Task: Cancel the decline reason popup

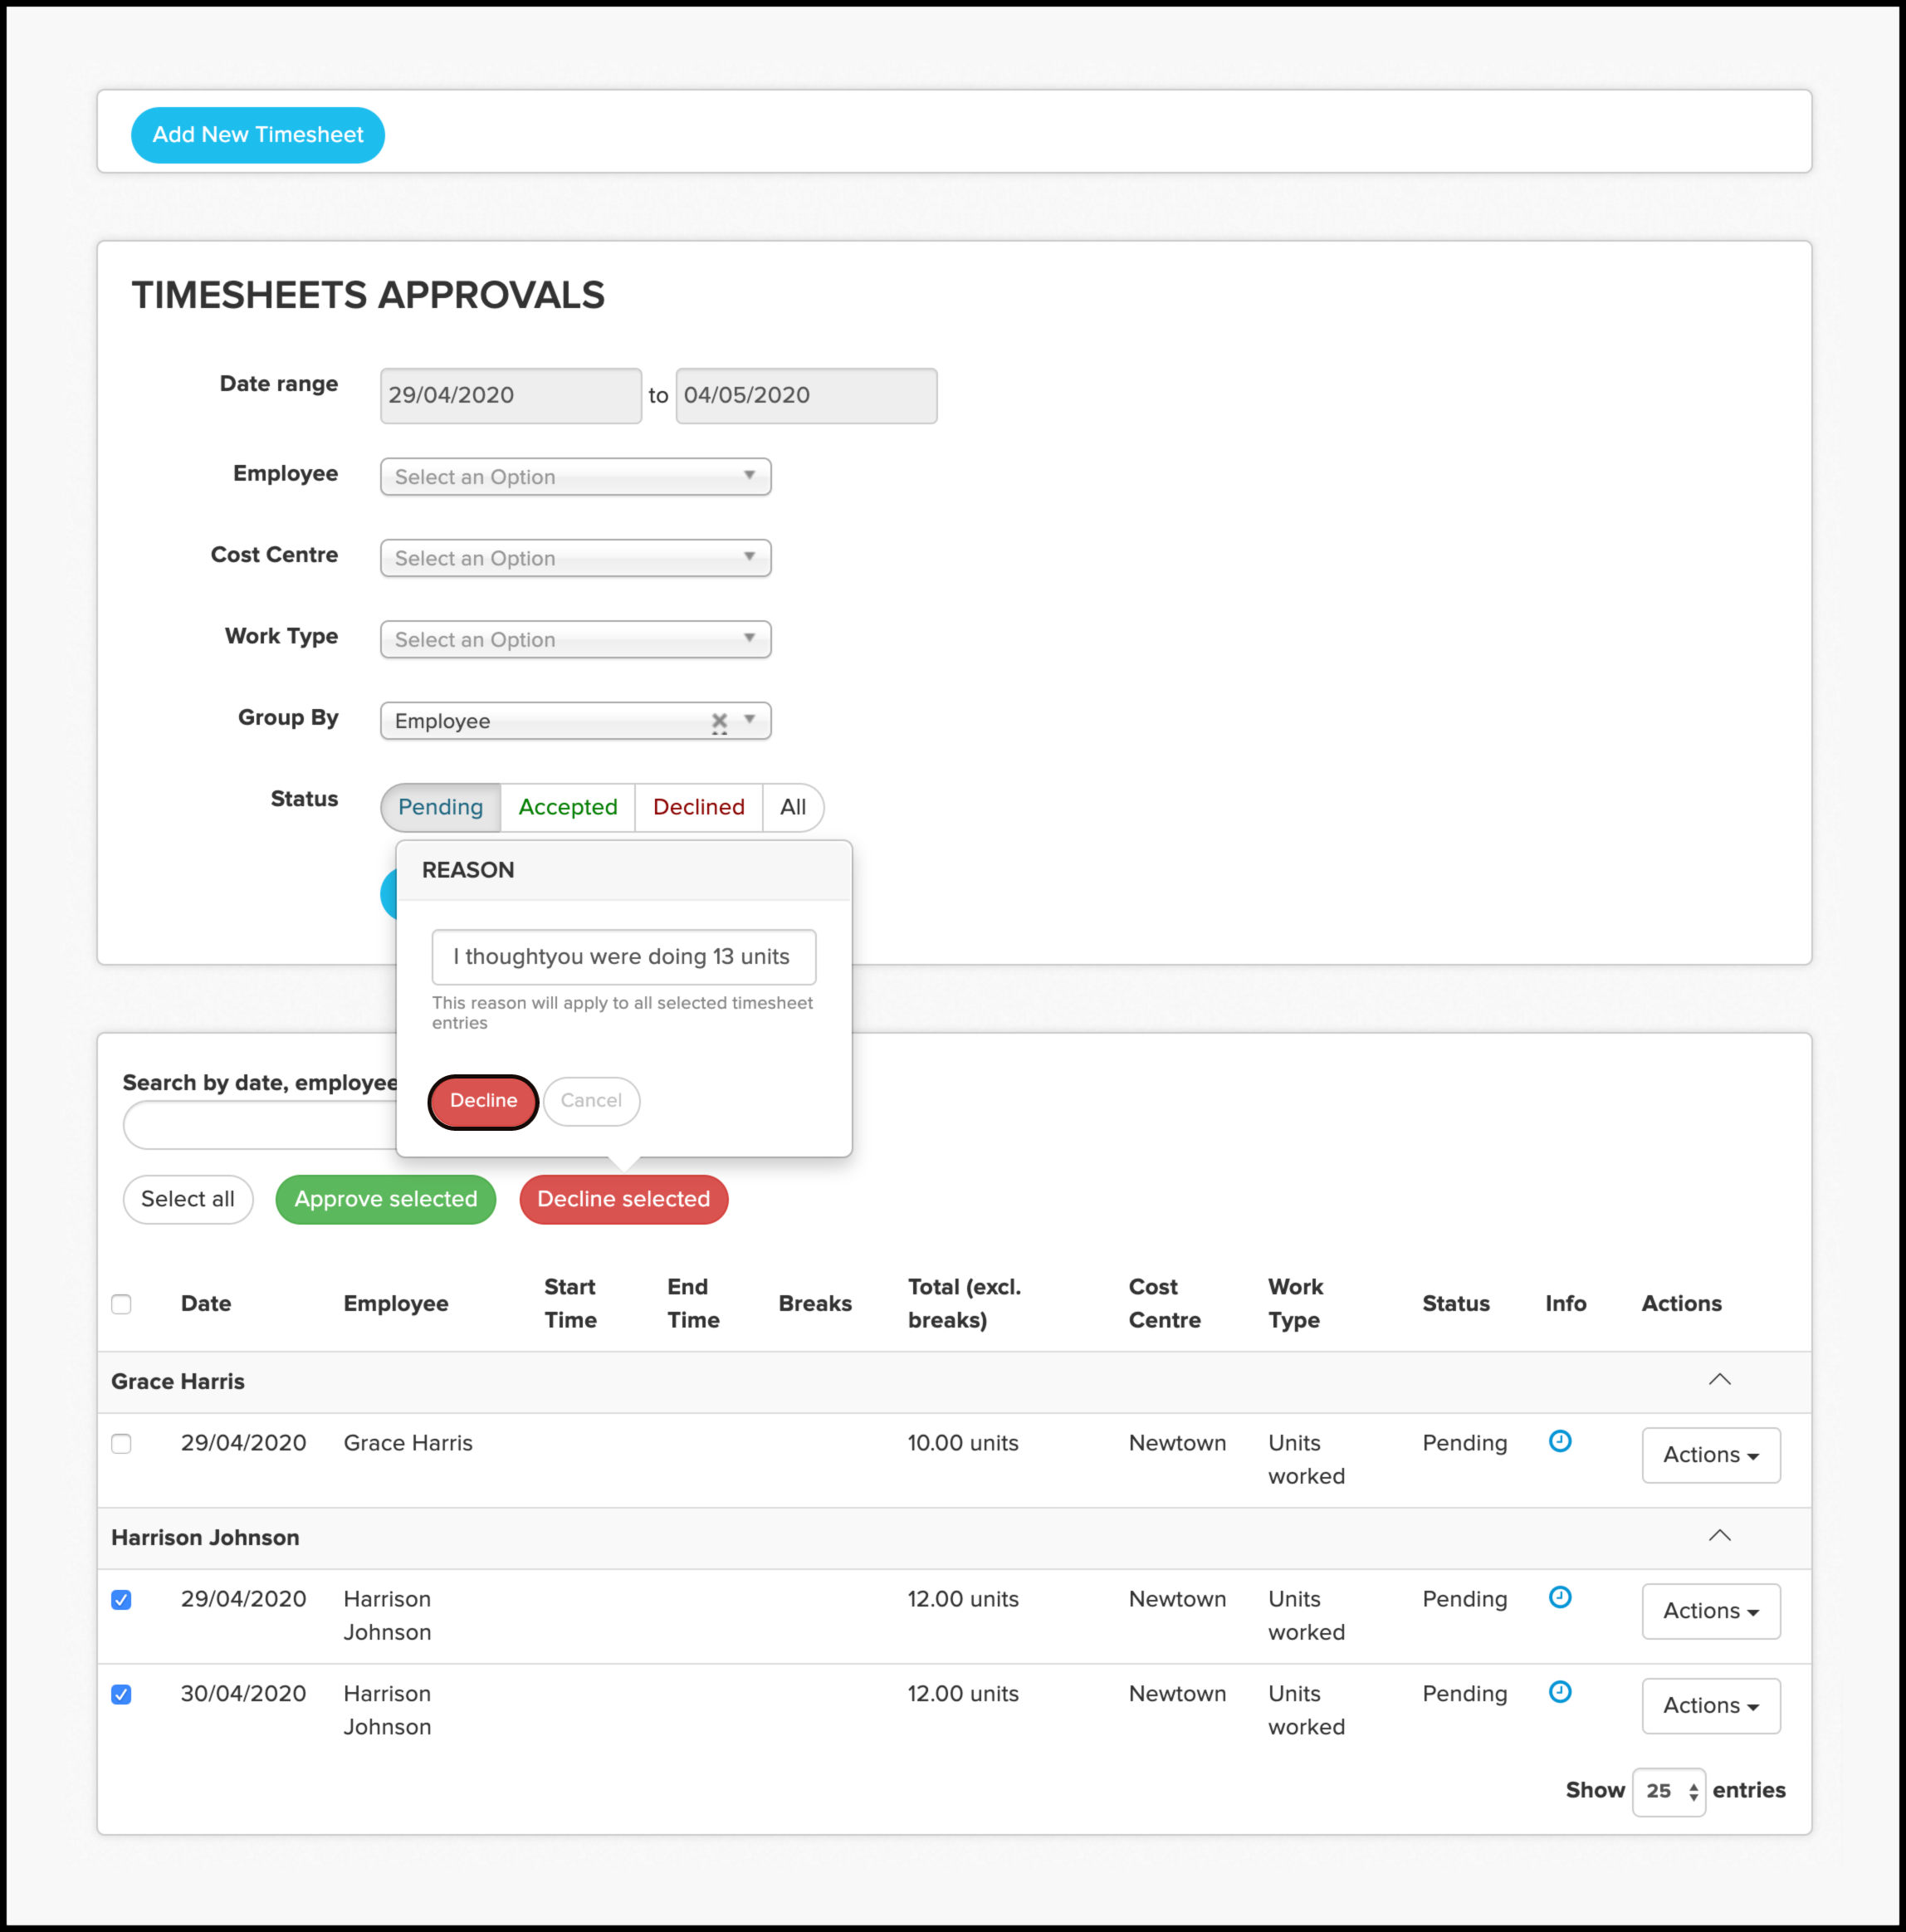Action: (591, 1101)
